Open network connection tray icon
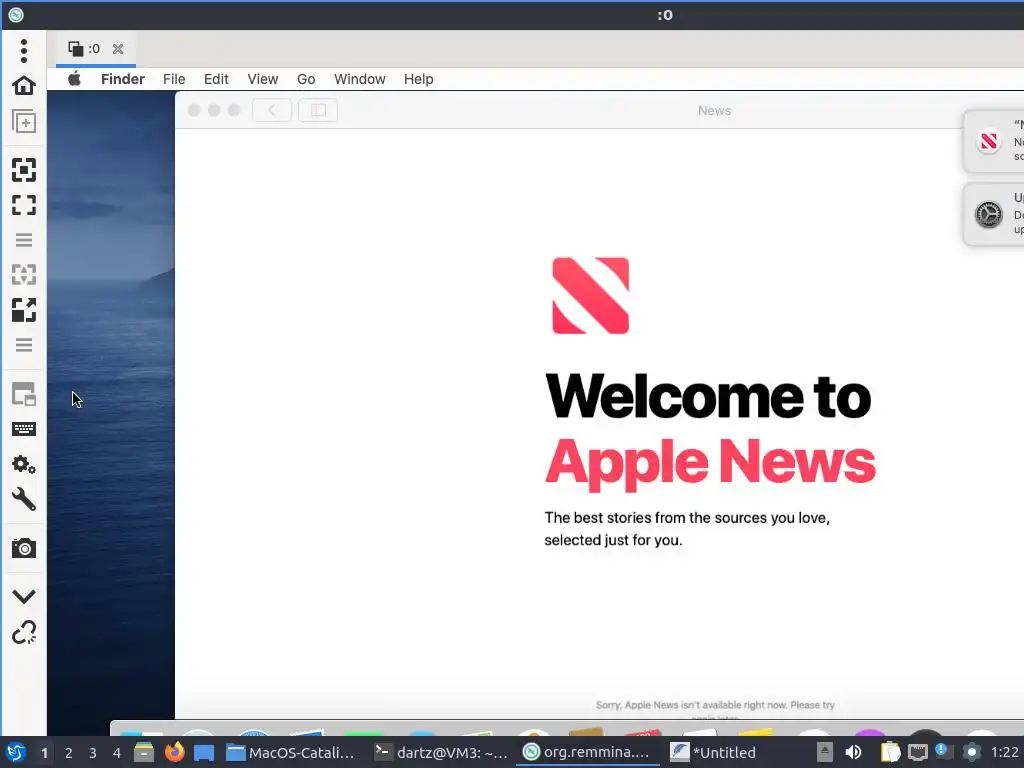 pyautogui.click(x=918, y=752)
